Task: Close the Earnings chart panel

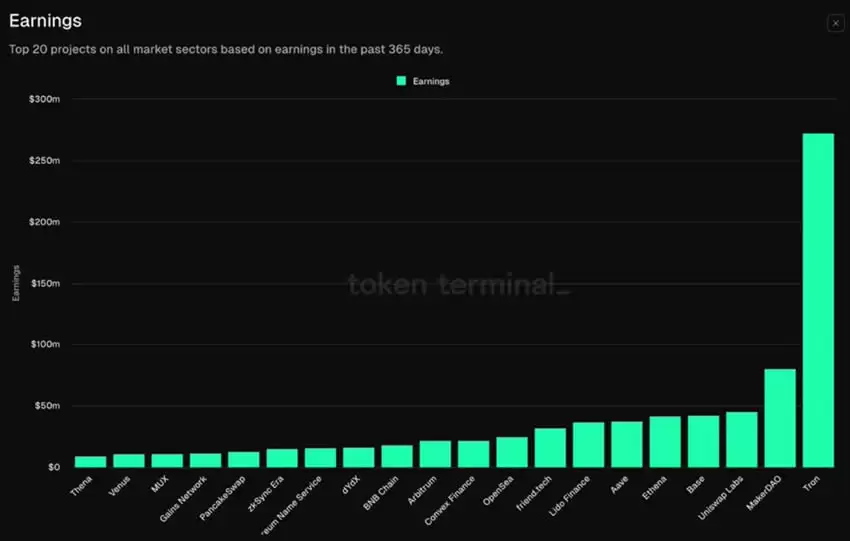Action: click(x=835, y=23)
